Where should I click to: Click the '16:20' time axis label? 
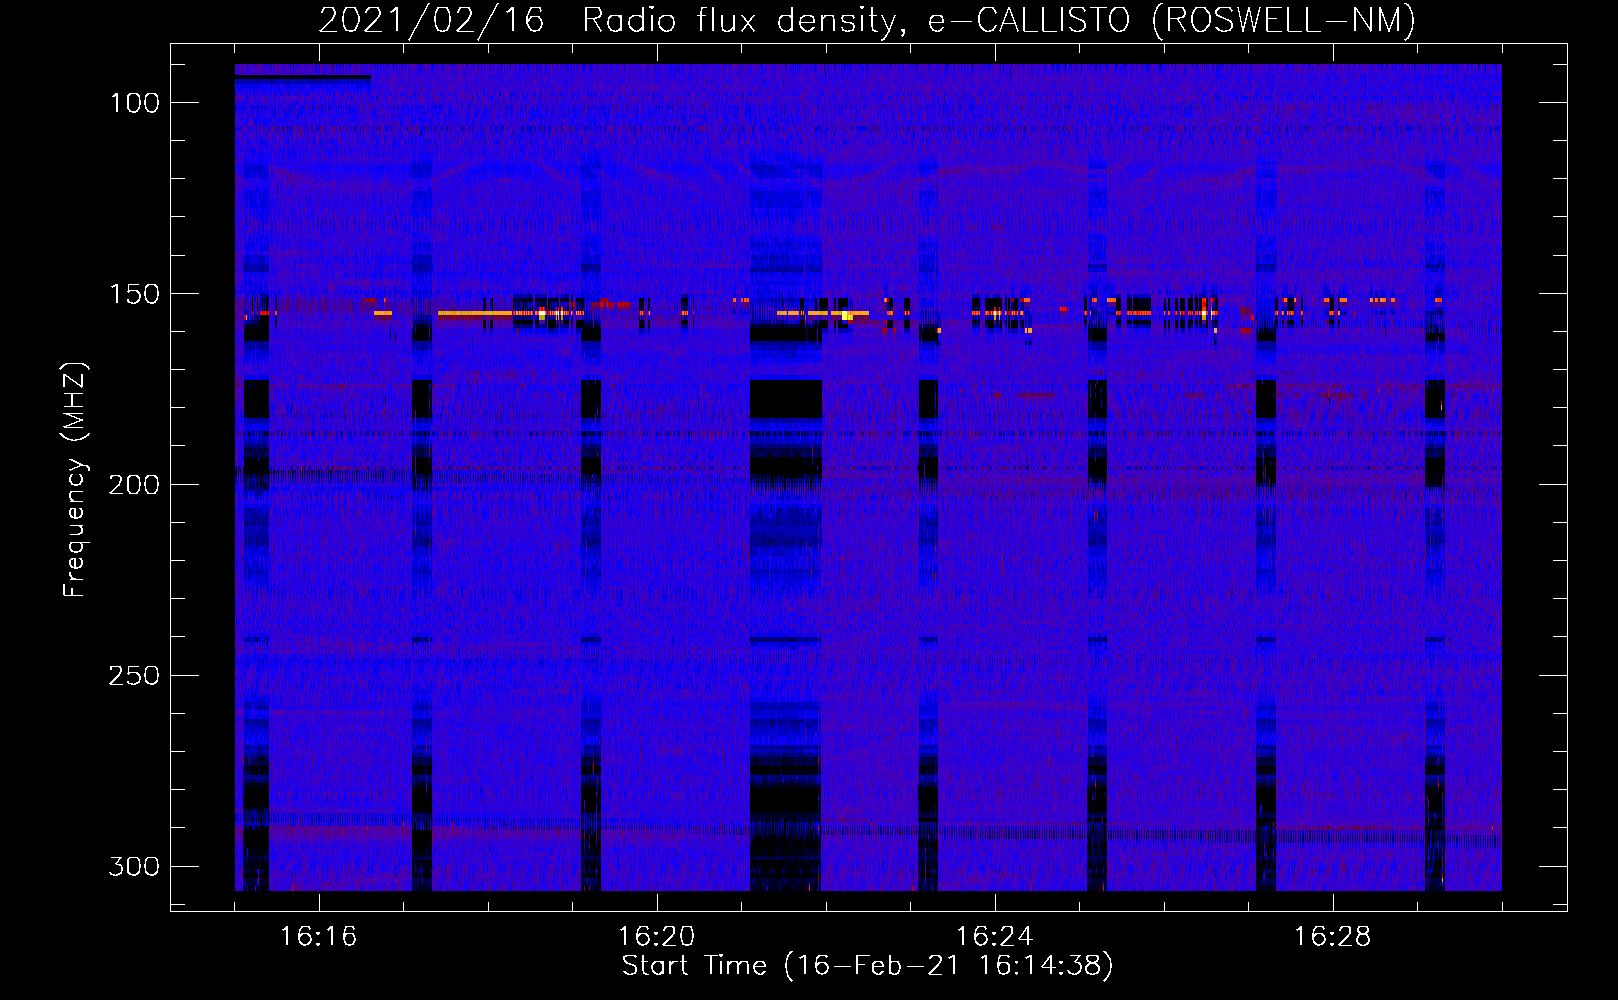(x=656, y=937)
